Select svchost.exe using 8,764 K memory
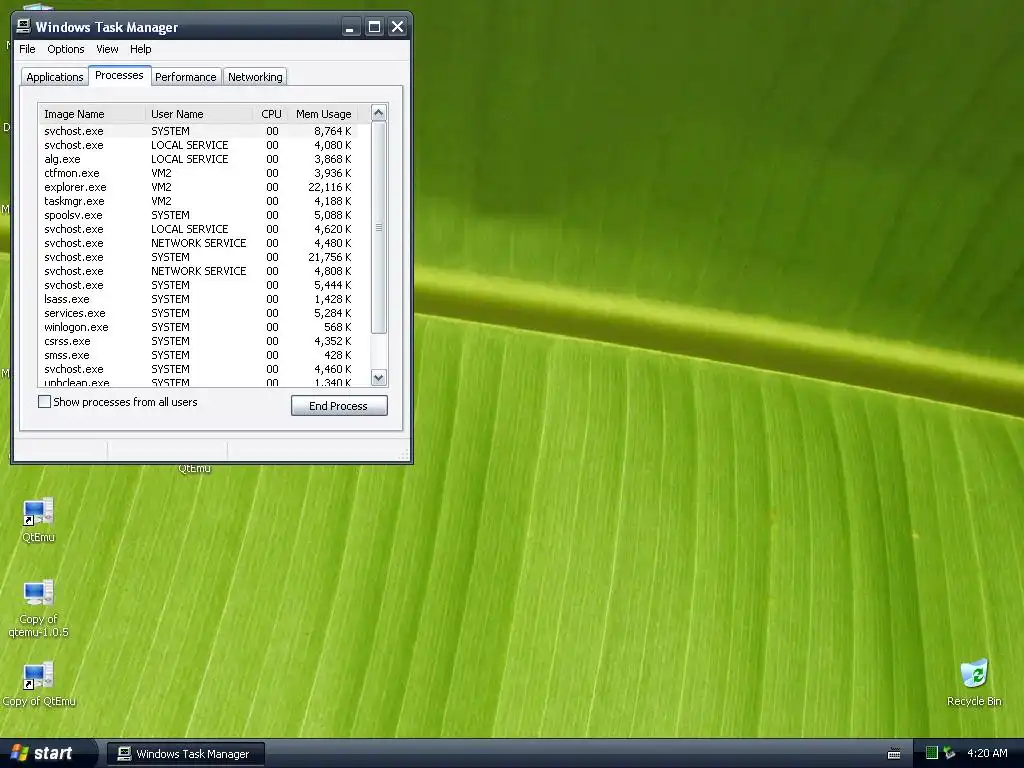Viewport: 1024px width, 768px height. (198, 131)
